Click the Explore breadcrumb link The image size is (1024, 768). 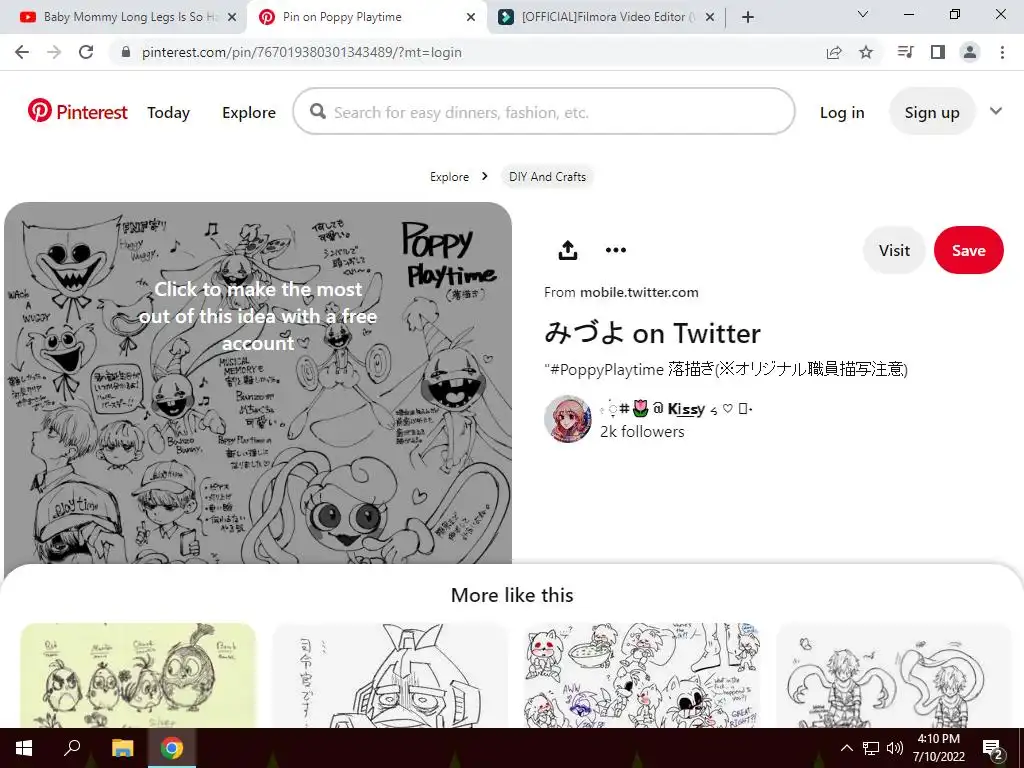pos(449,177)
